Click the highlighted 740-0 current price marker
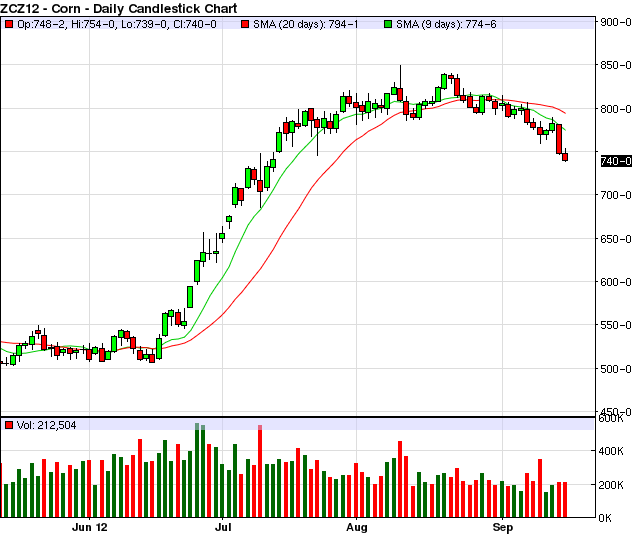Viewport: 640px width, 536px height. [616, 161]
